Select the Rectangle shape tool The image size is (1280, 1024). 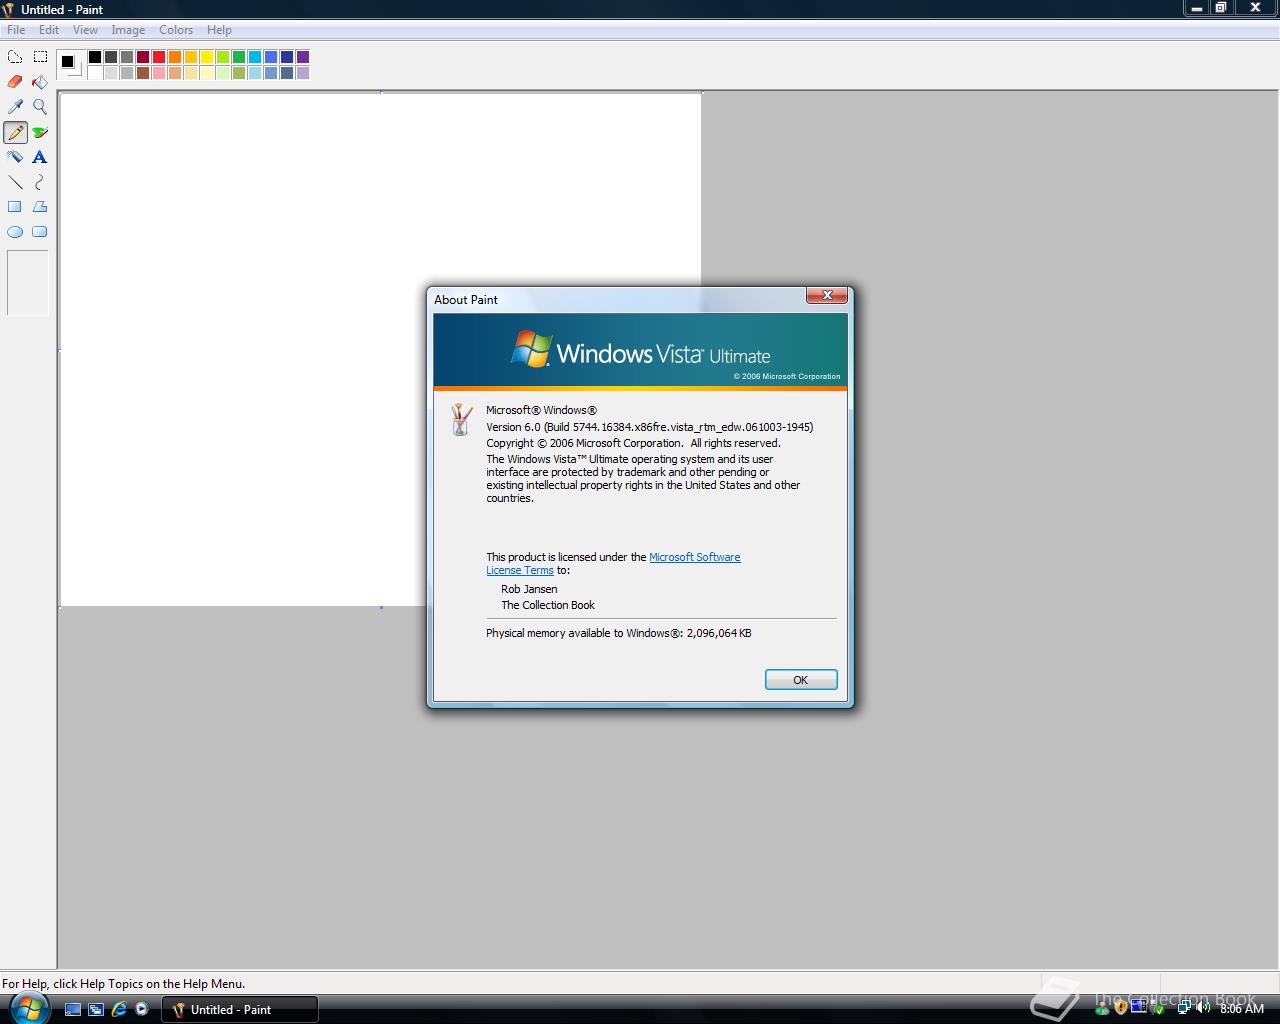pos(15,207)
